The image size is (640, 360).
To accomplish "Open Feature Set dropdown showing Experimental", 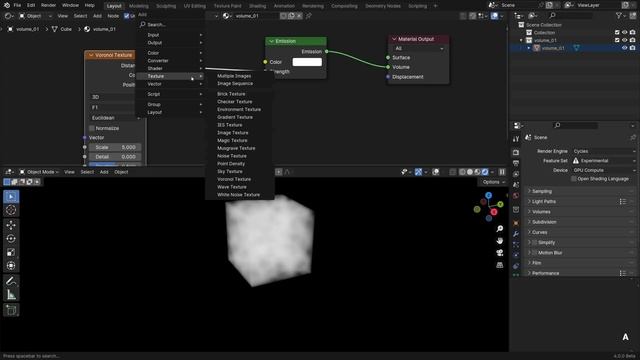I will [603, 161].
